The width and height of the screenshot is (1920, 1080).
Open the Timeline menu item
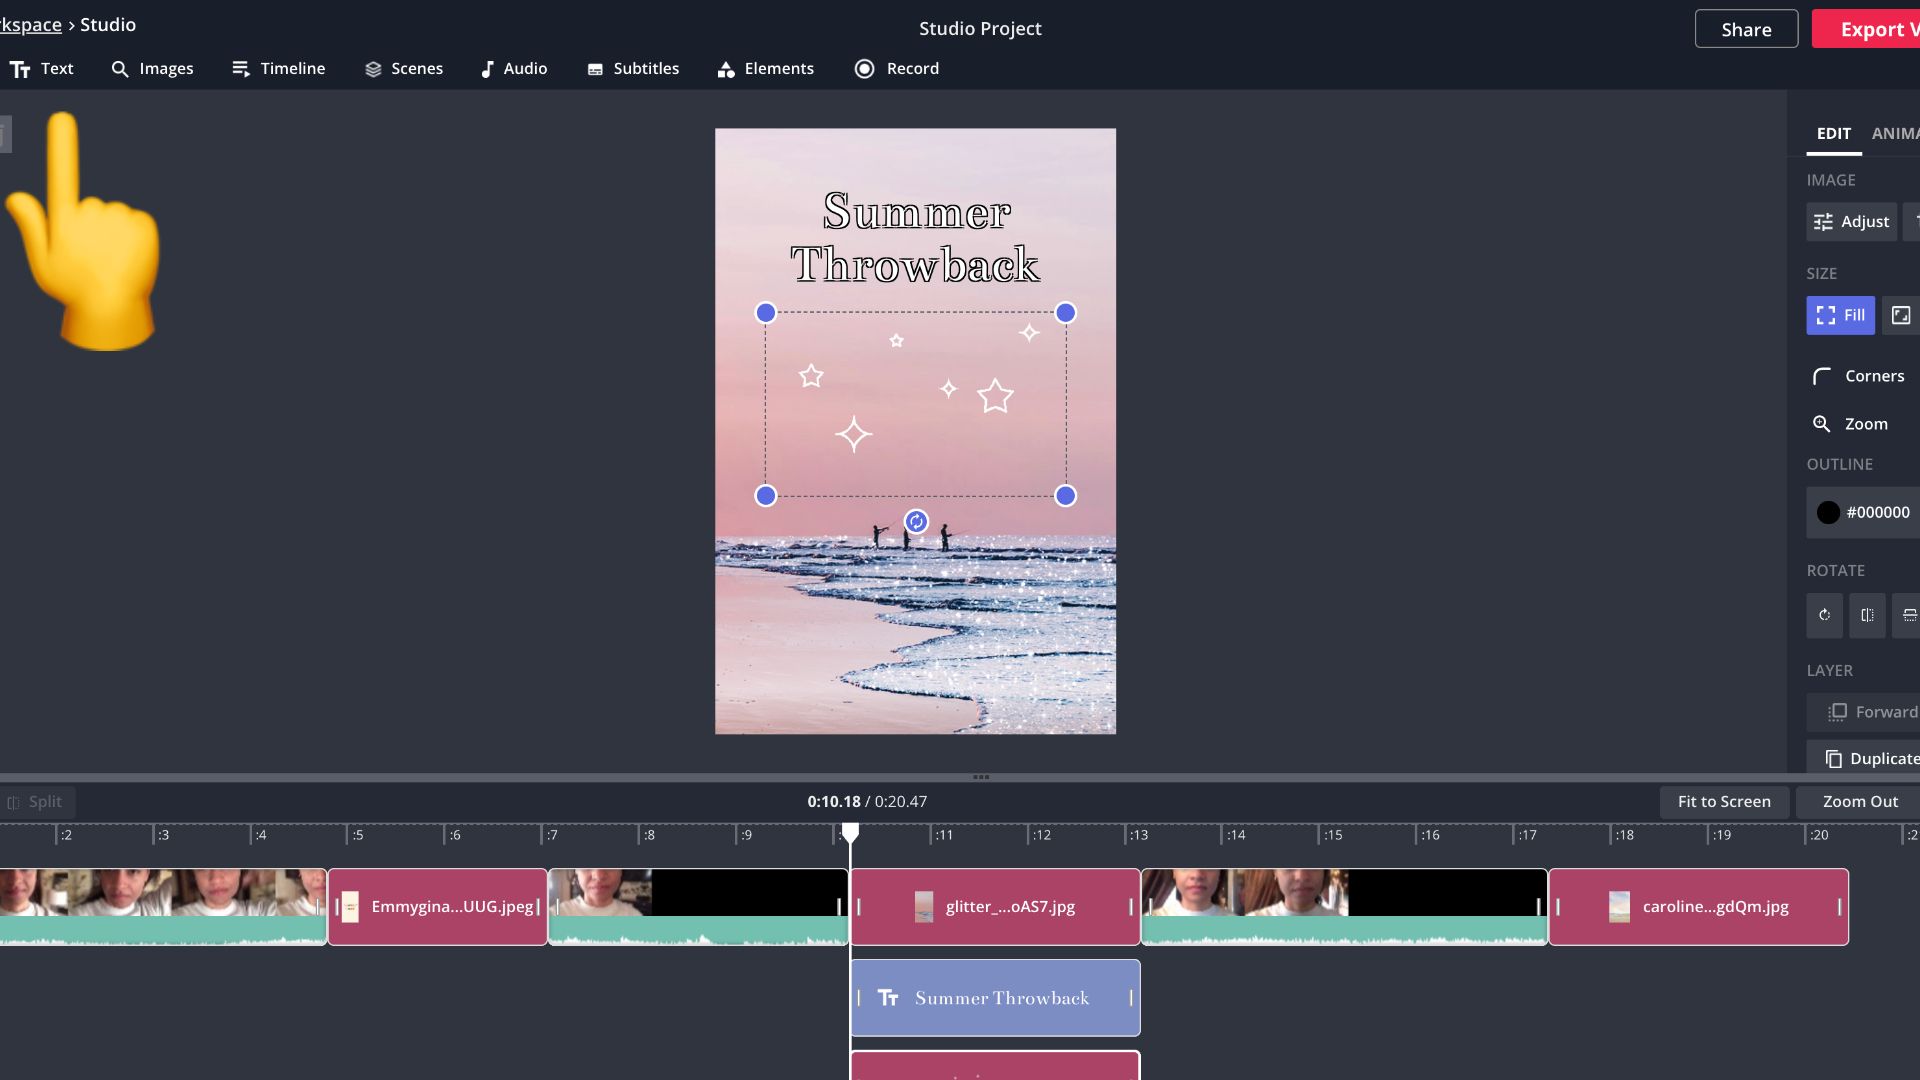click(279, 69)
